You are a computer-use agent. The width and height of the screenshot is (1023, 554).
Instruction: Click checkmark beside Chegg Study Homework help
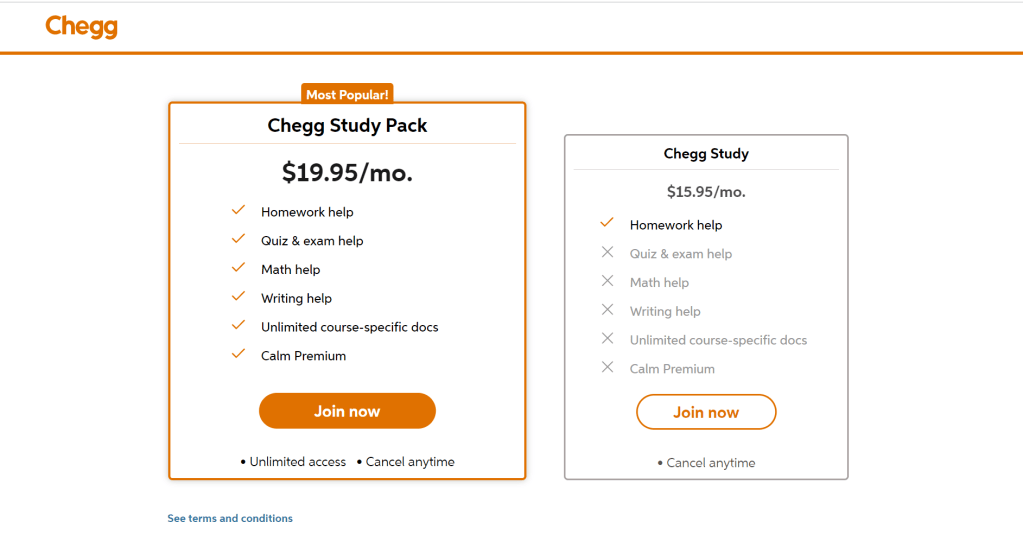click(x=607, y=224)
